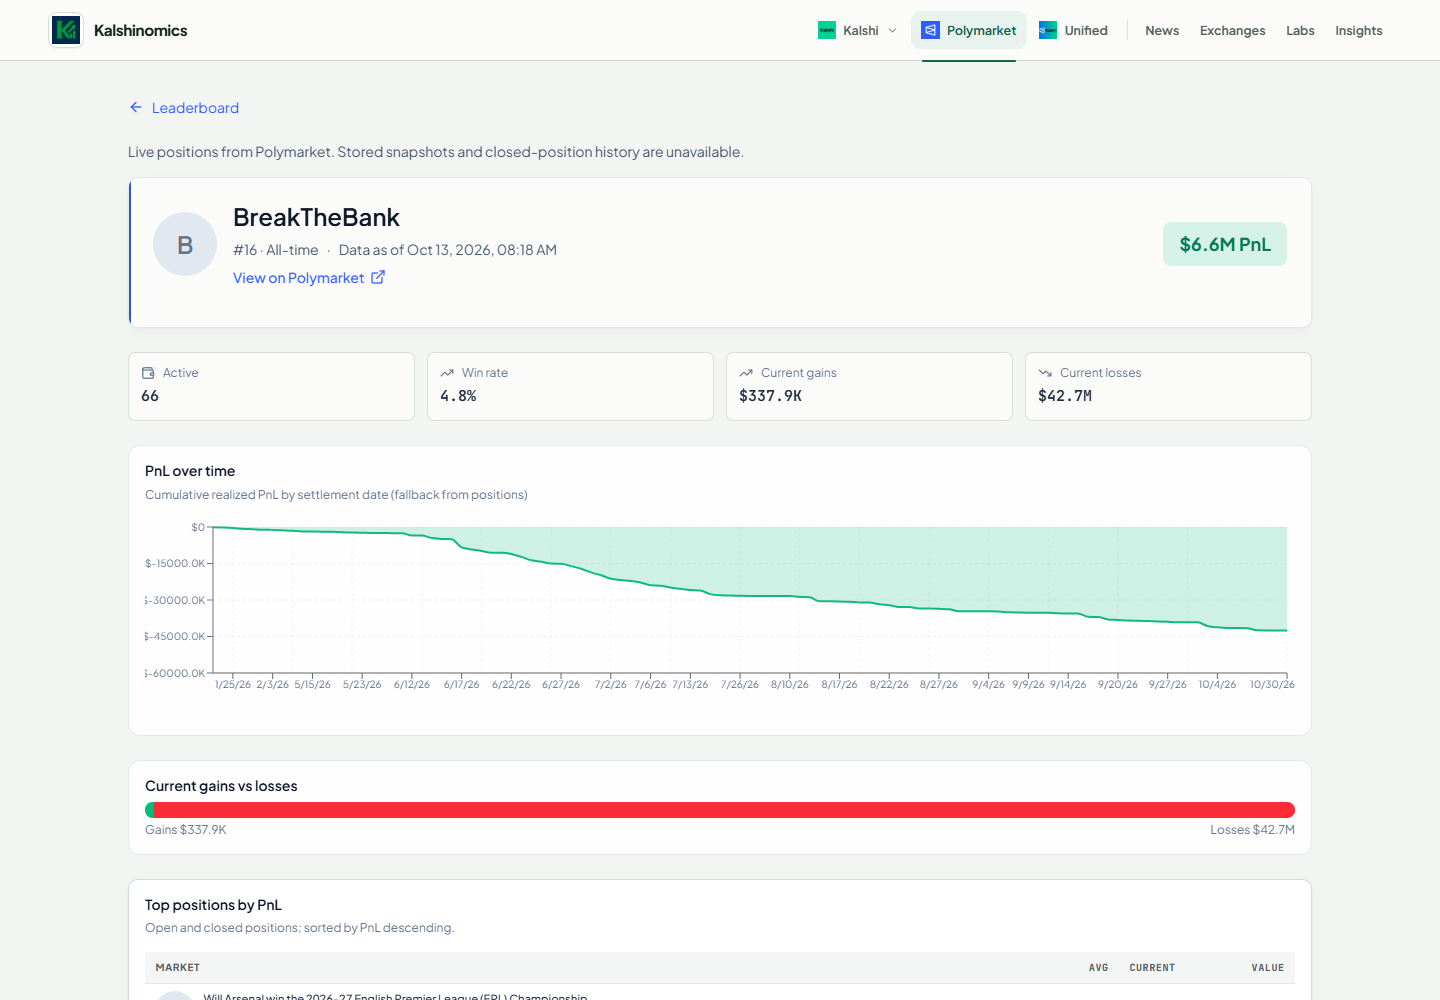
Task: Click the red losses portion of bar
Action: click(724, 810)
